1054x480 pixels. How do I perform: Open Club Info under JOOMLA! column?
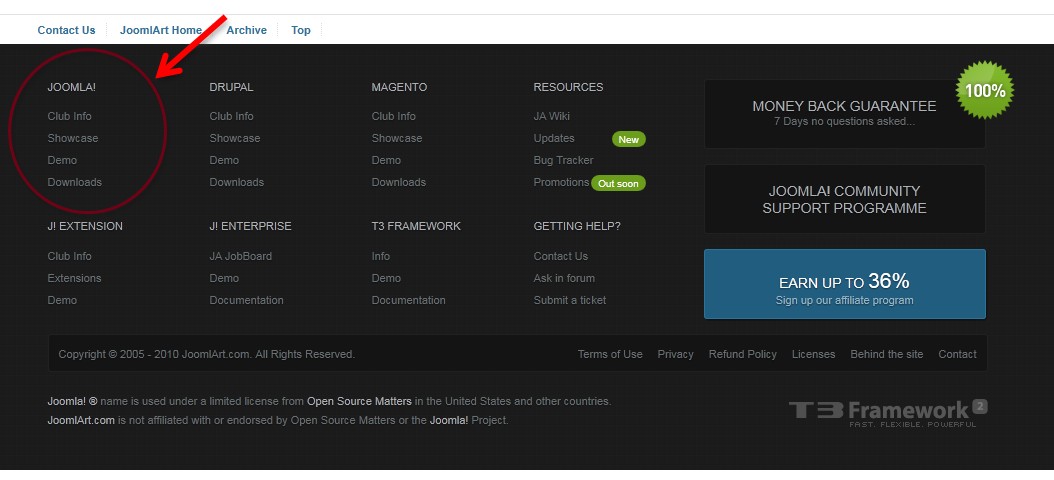69,116
